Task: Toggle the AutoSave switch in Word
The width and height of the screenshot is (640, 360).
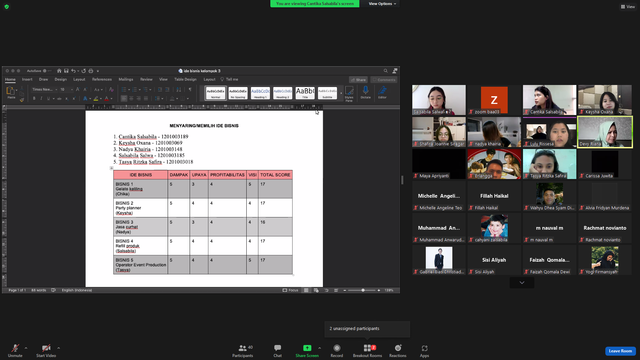Action: click(x=46, y=71)
